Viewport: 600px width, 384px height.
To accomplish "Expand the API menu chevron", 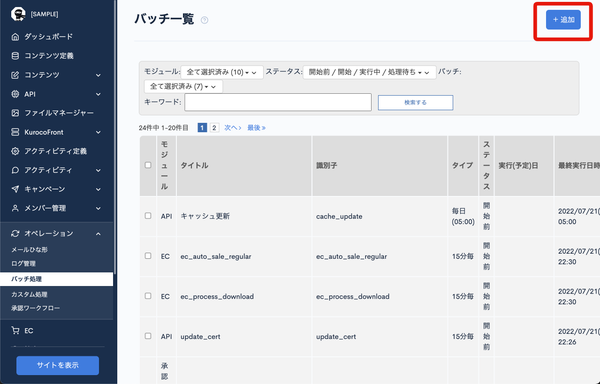I will tap(98, 94).
